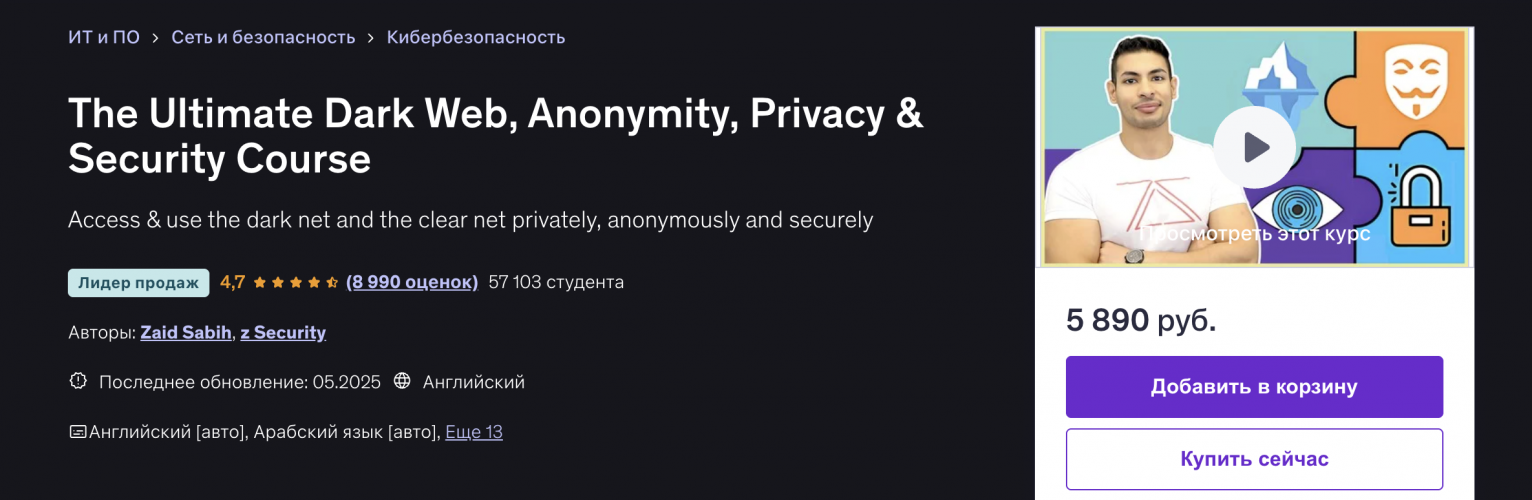The image size is (1532, 500).
Task: Open the 8 990 оценок ratings link
Action: click(412, 282)
